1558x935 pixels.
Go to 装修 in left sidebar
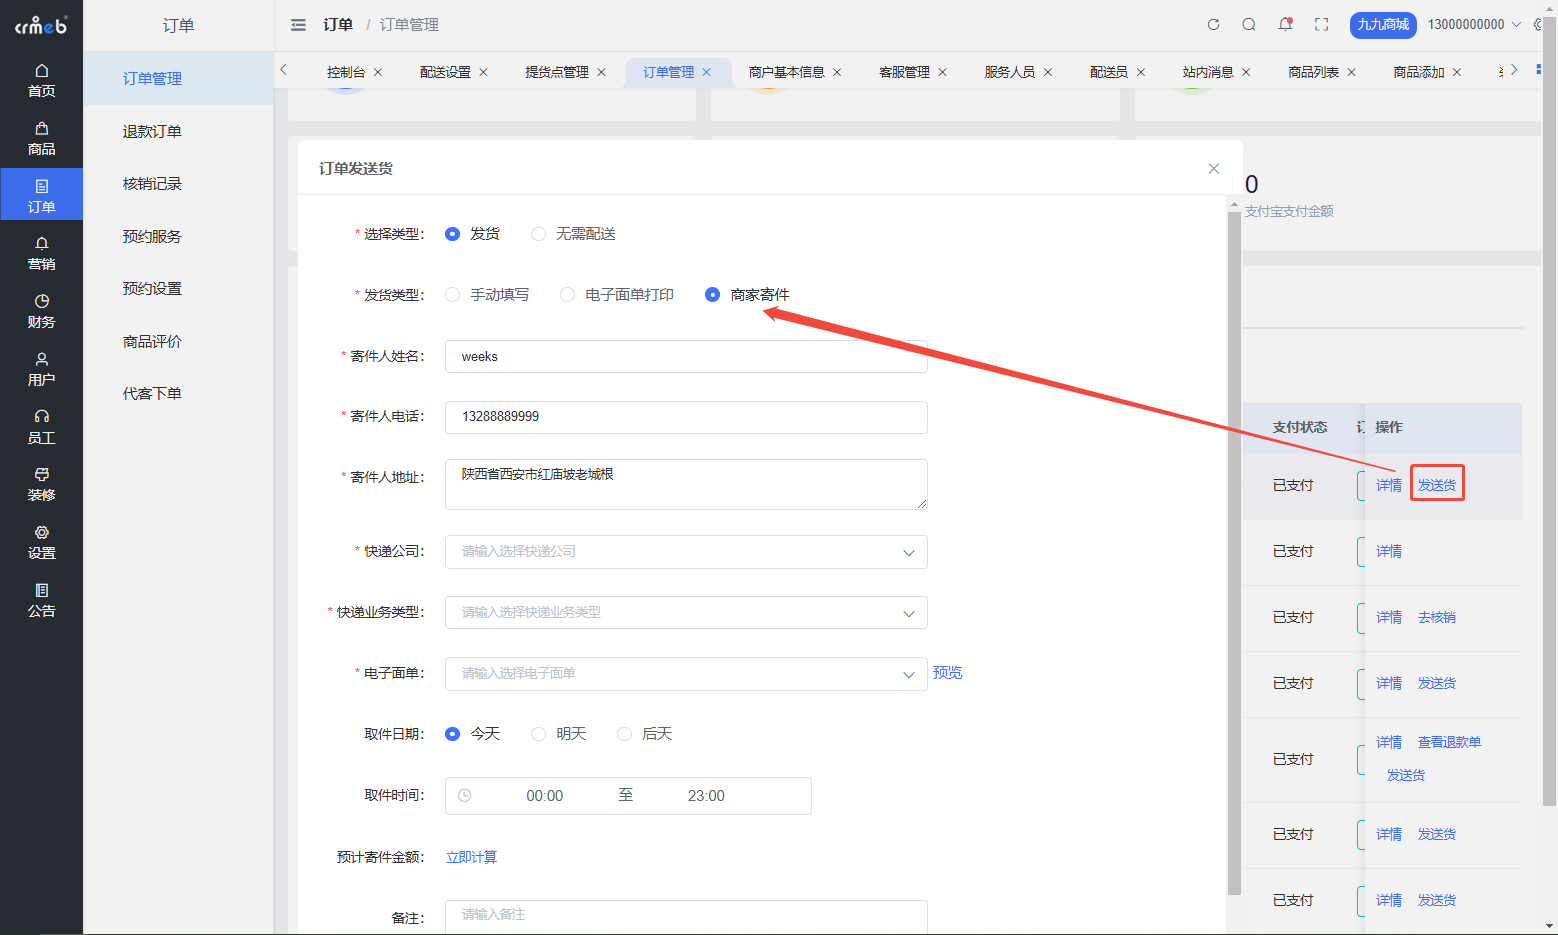click(x=41, y=484)
